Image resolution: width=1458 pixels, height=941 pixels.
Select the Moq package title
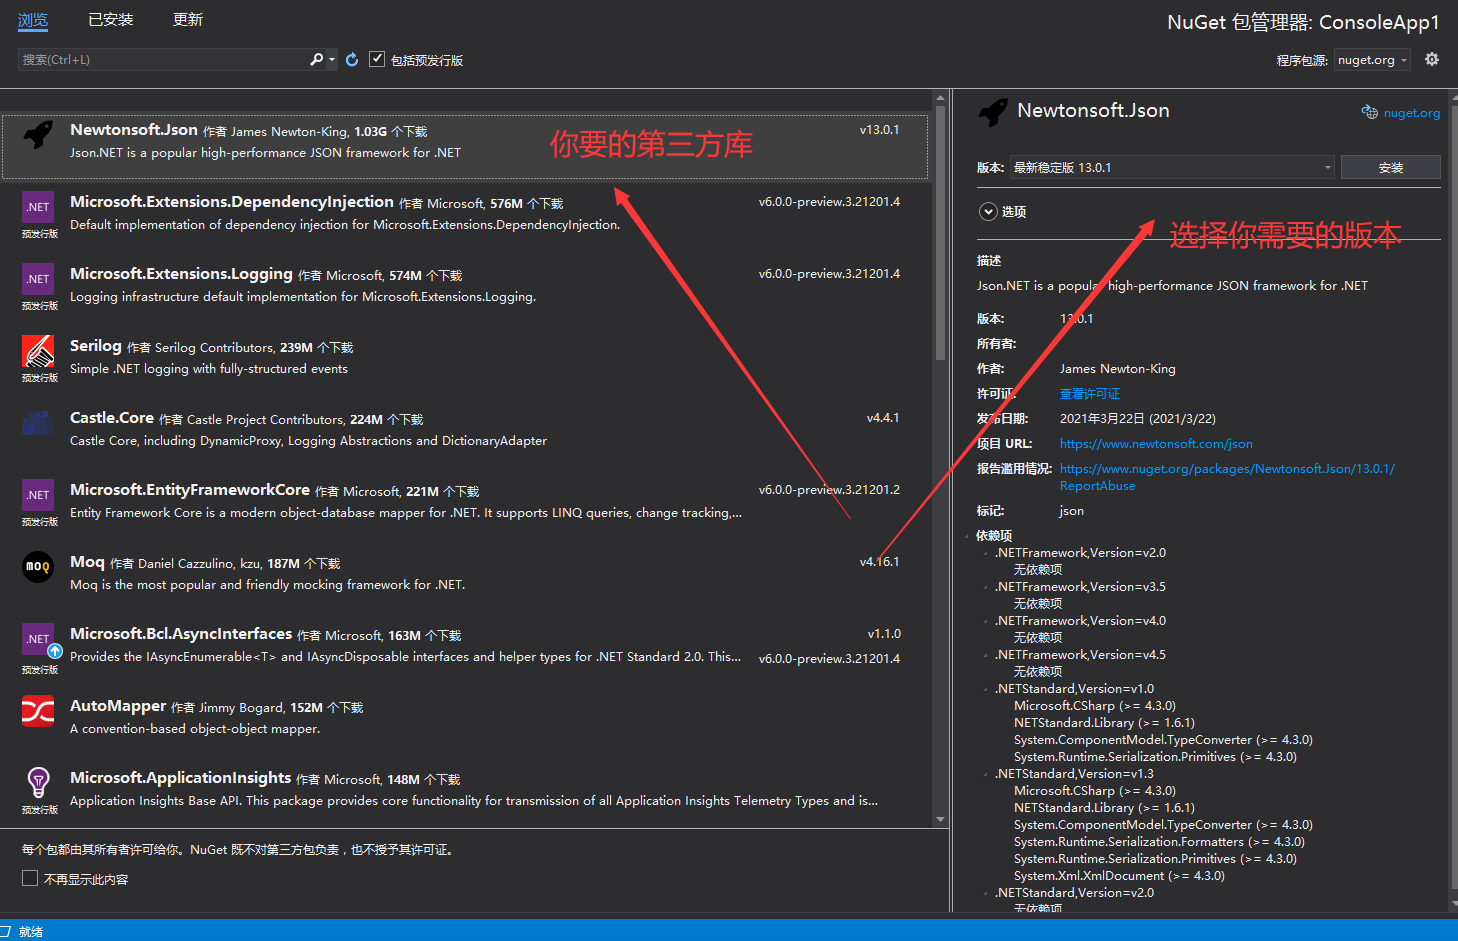[87, 562]
